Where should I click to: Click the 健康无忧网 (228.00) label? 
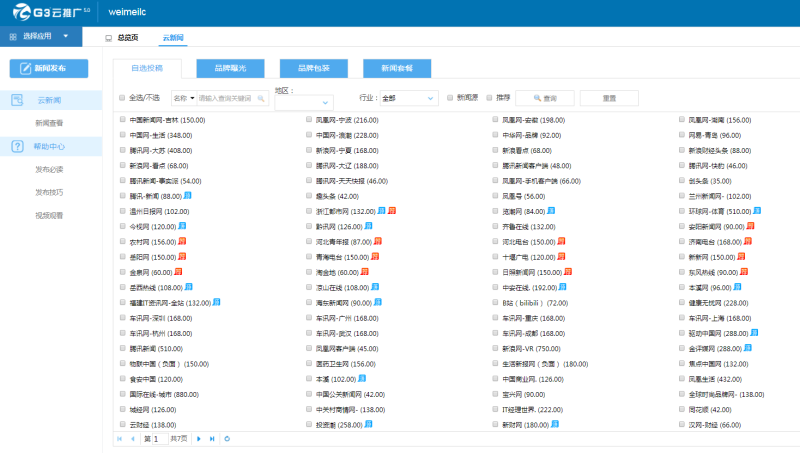(718, 303)
